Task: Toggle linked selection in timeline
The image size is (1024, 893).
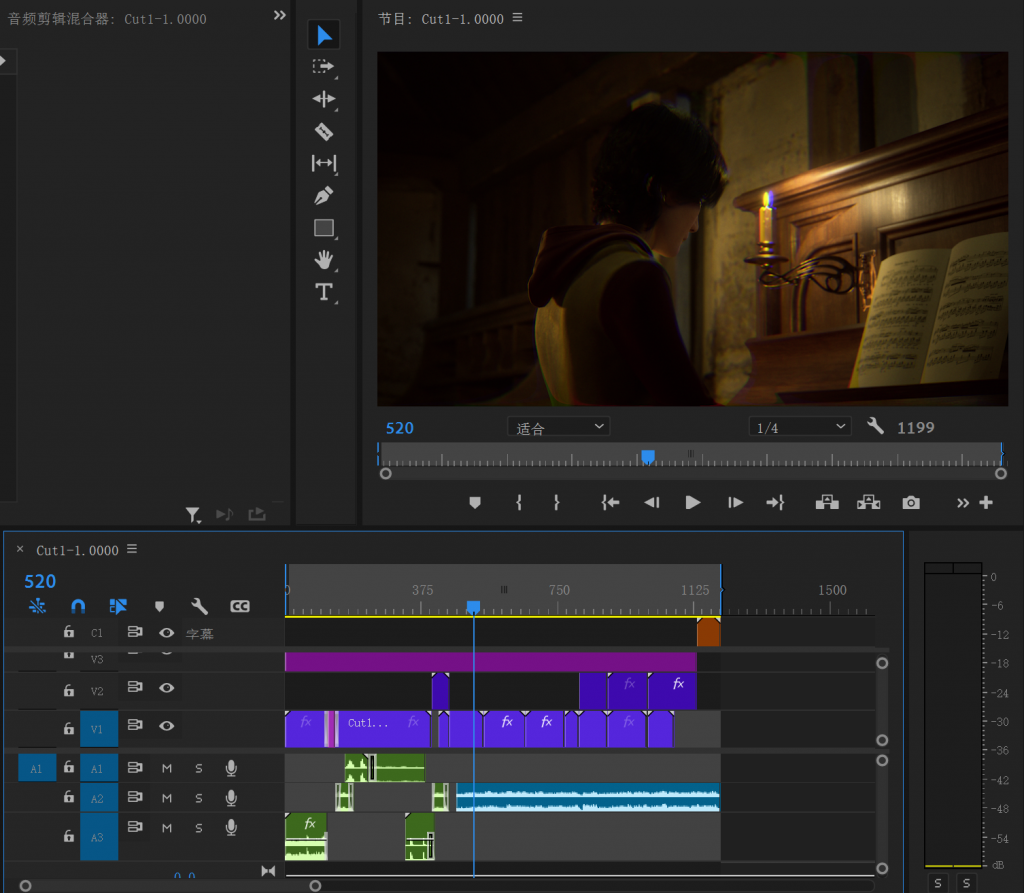Action: click(x=118, y=606)
